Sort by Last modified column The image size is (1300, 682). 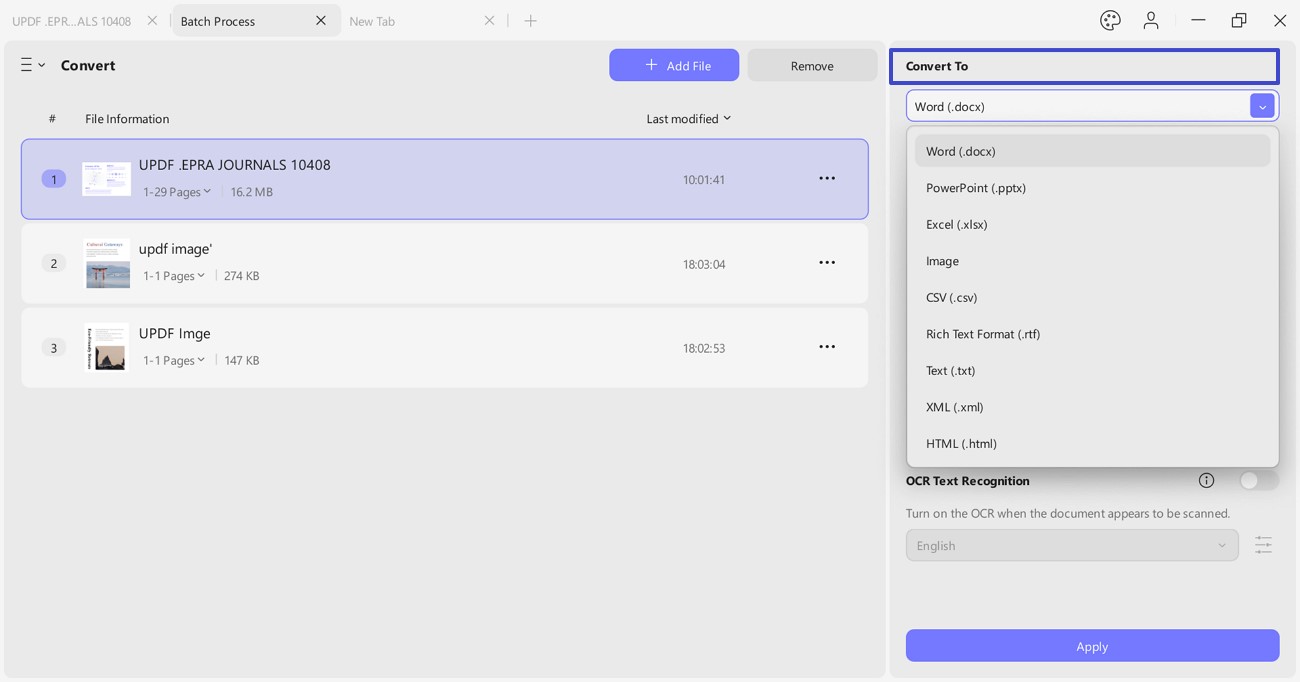(x=688, y=119)
